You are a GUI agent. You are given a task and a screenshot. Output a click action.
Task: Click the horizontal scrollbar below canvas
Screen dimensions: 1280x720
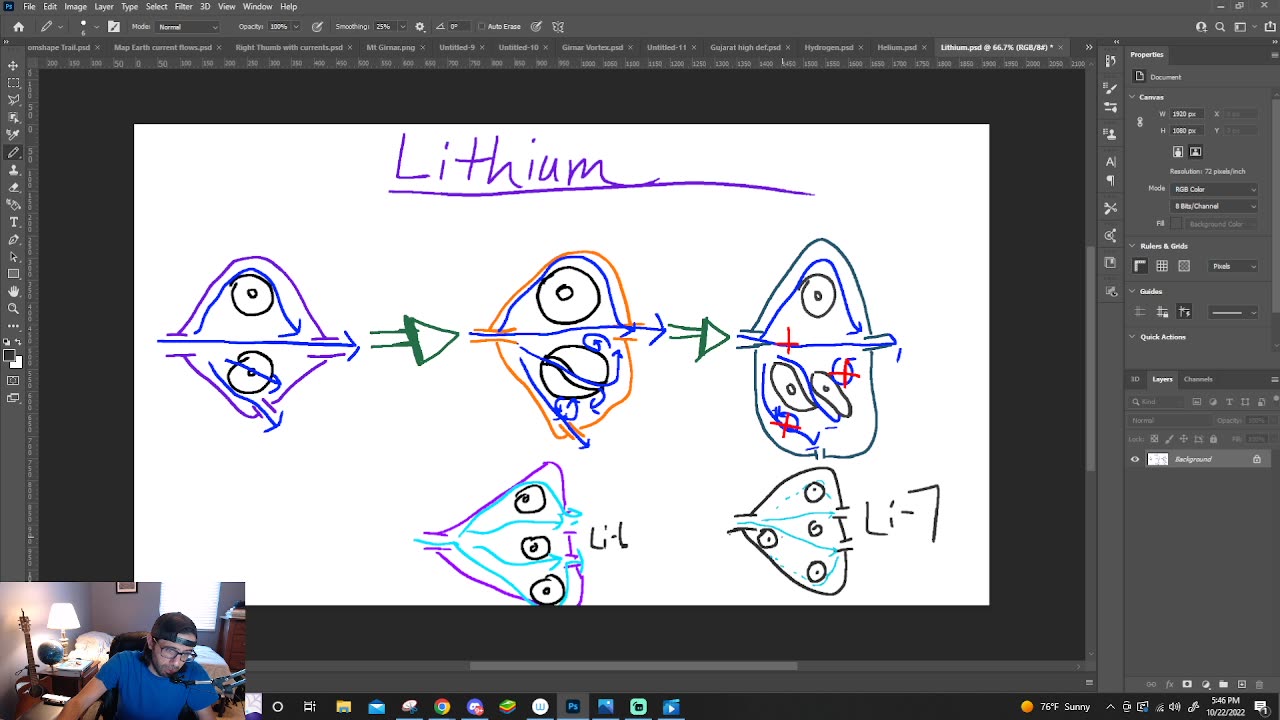coord(633,666)
